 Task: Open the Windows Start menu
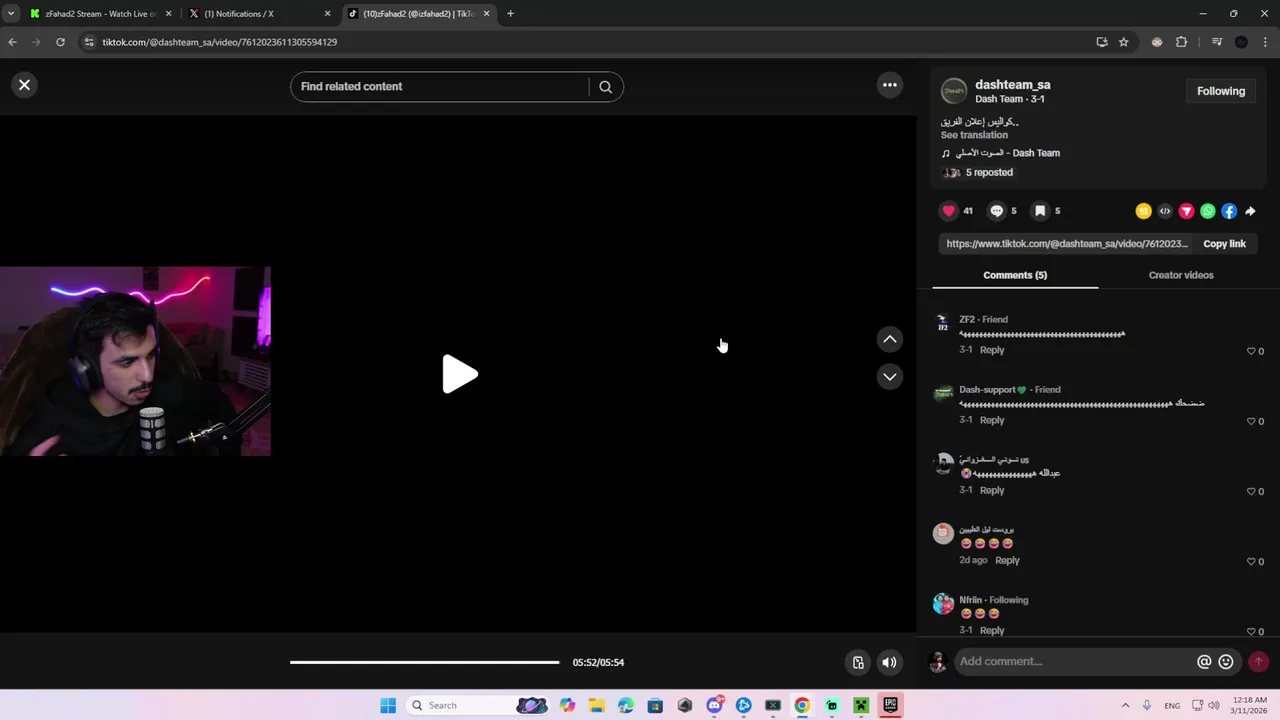[x=388, y=705]
